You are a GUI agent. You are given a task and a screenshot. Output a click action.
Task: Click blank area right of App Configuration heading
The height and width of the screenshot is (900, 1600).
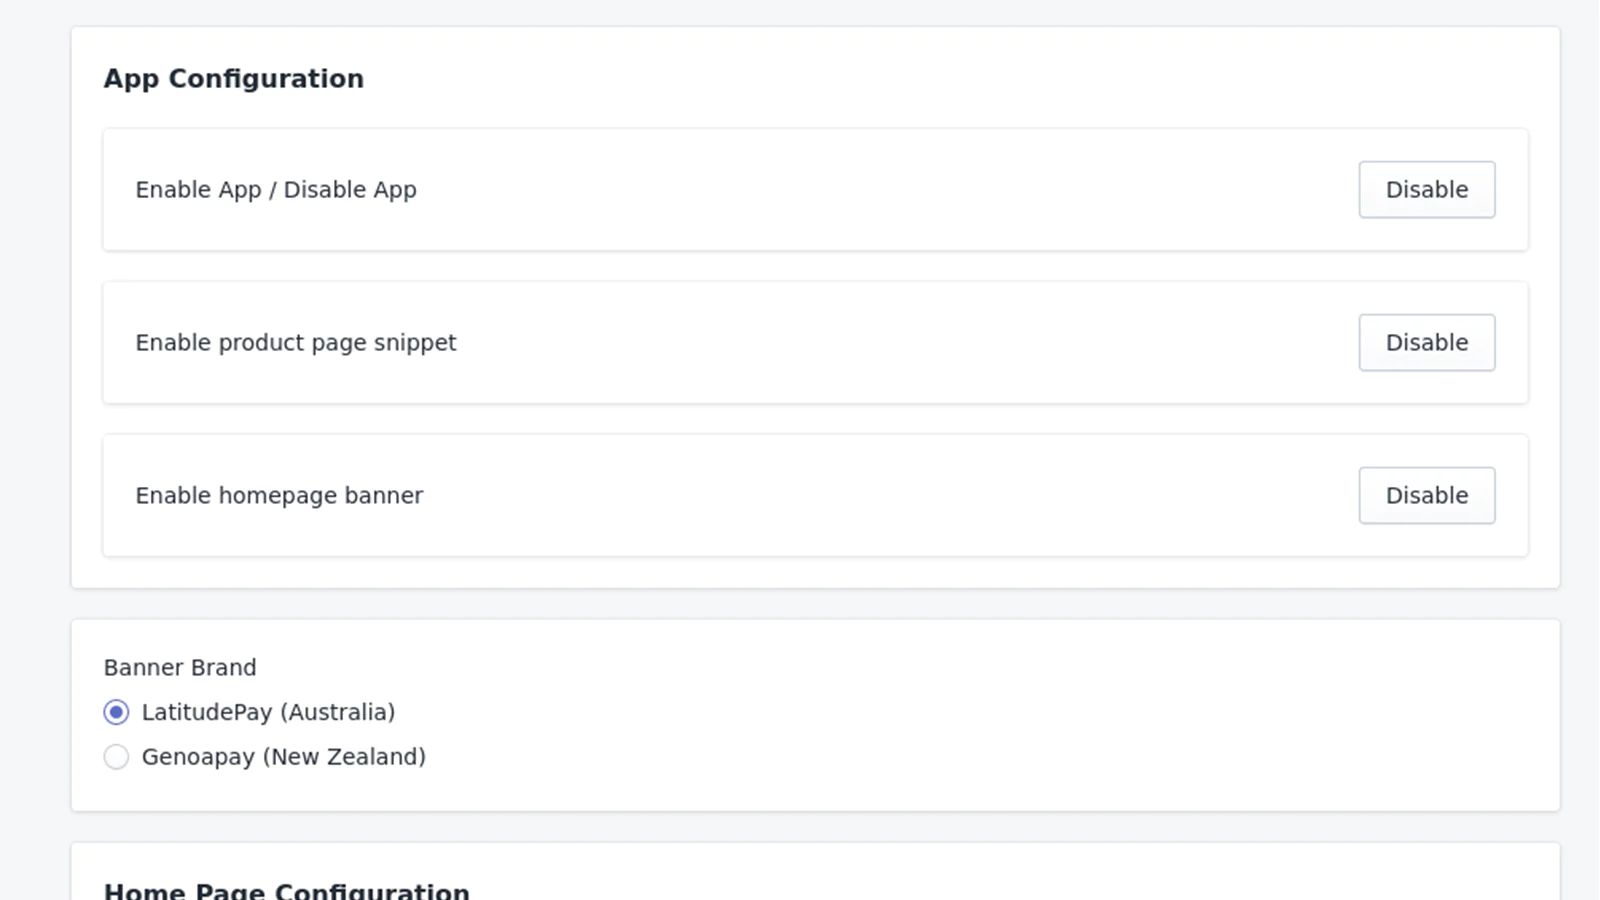click(900, 79)
